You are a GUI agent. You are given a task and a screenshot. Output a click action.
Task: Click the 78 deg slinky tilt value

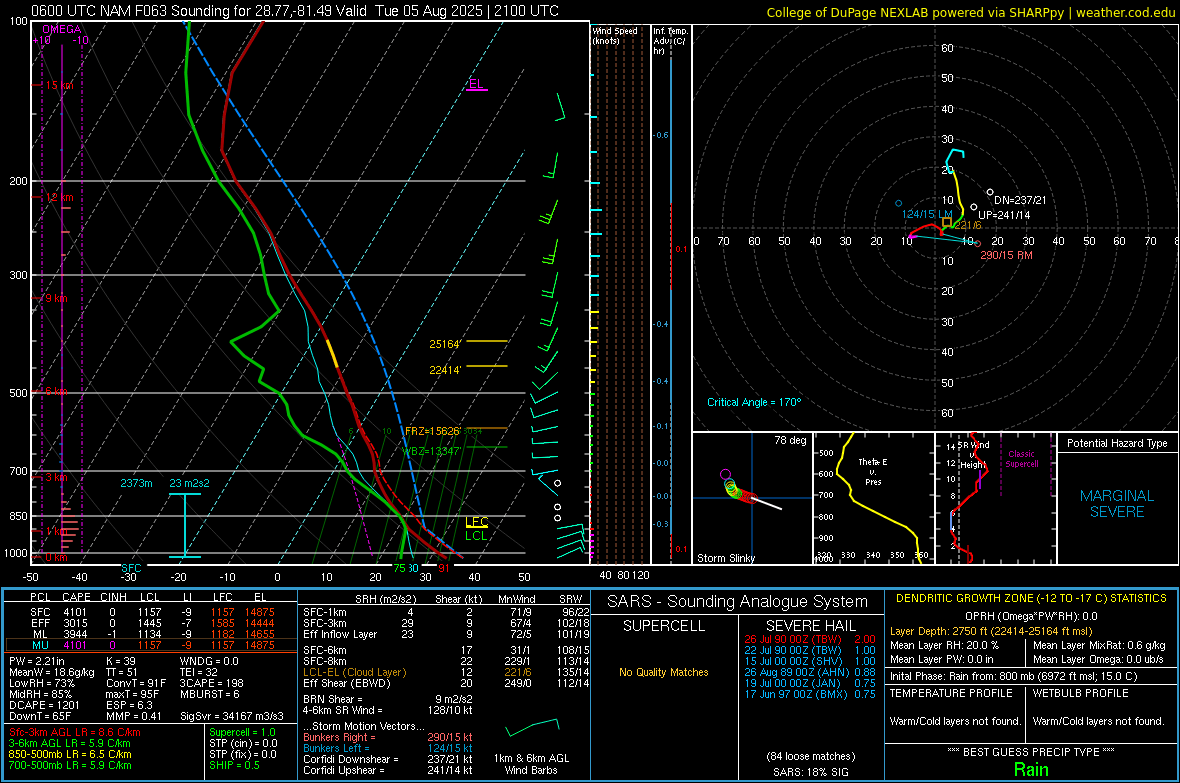point(790,440)
